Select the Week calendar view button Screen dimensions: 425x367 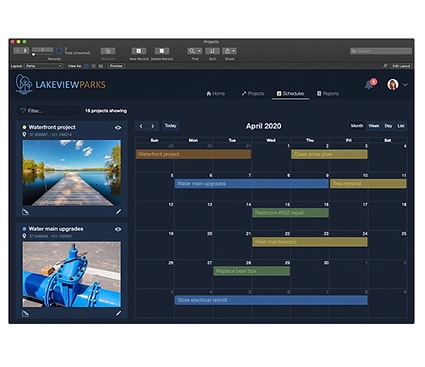(x=374, y=126)
